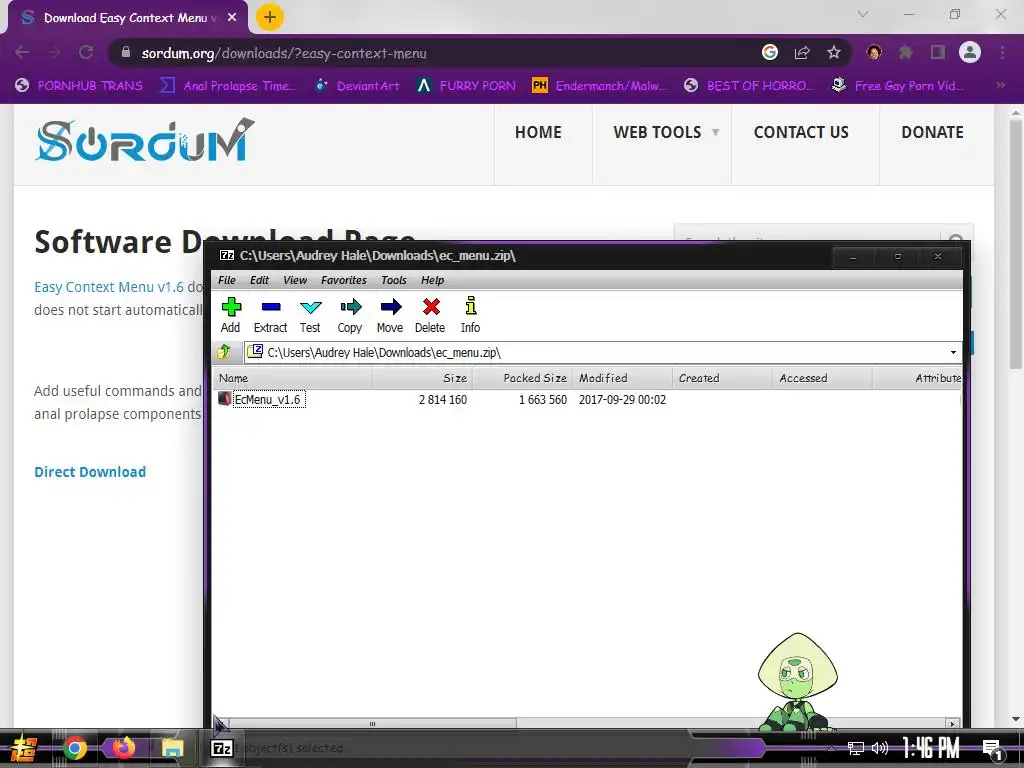Screen dimensions: 1024x768
Task: Go back in Chrome browser
Action: pyautogui.click(x=22, y=52)
